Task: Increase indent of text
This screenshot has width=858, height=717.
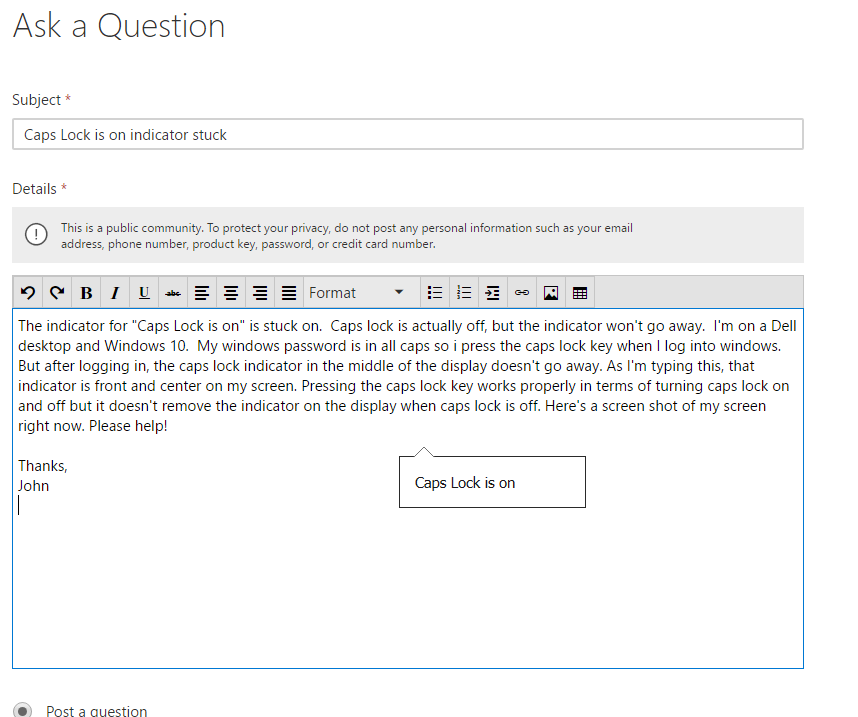Action: click(x=493, y=293)
